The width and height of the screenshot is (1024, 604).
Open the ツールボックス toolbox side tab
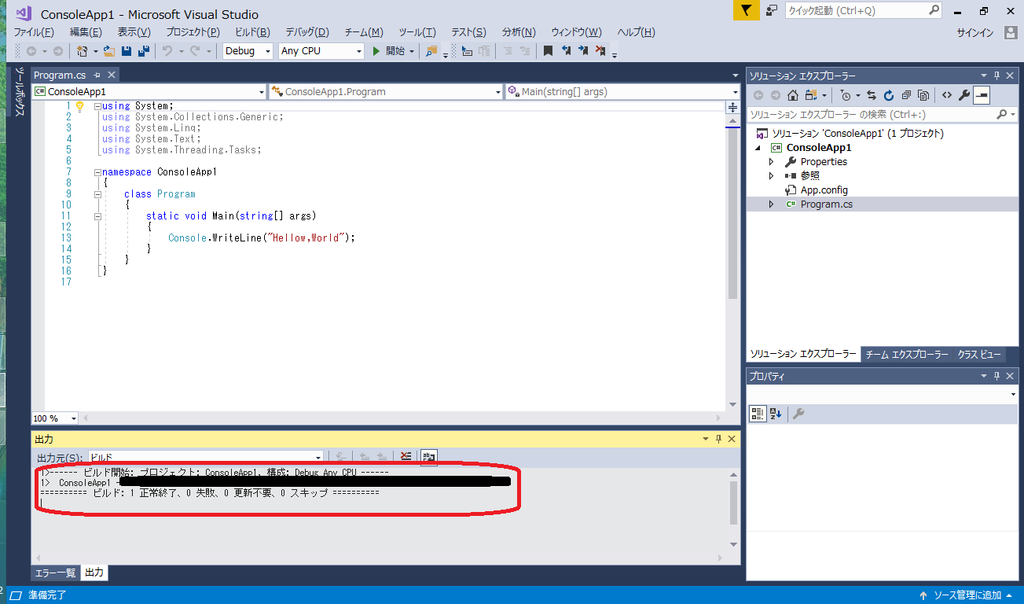pos(20,92)
